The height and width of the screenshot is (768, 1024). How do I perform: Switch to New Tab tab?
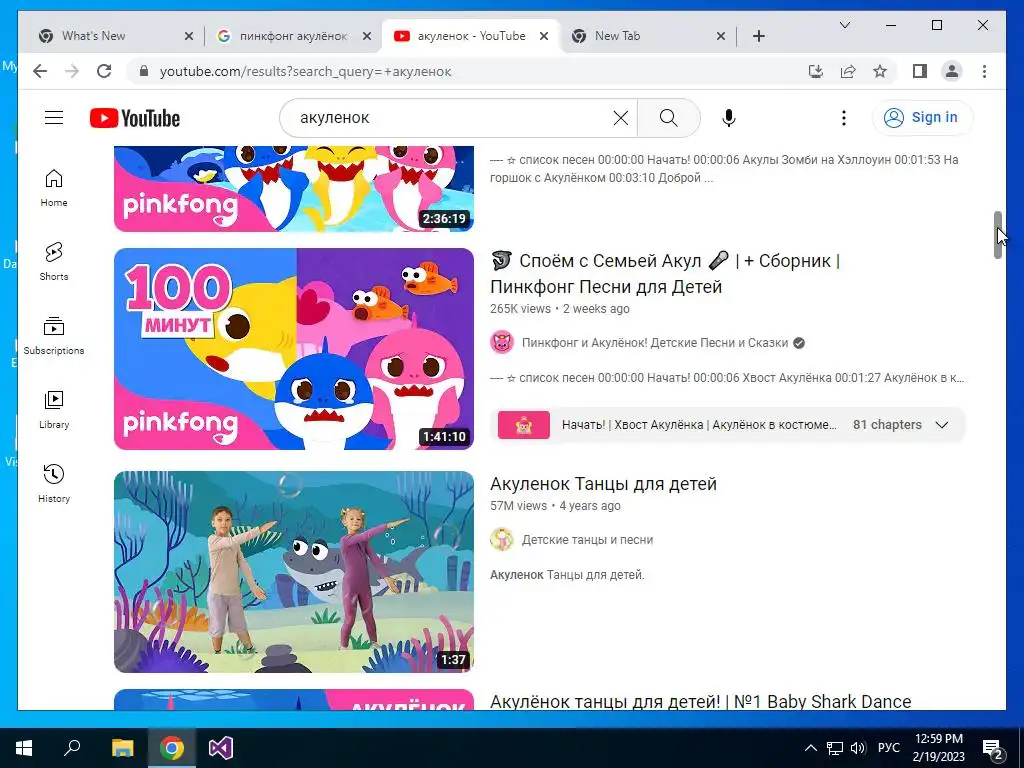[648, 36]
